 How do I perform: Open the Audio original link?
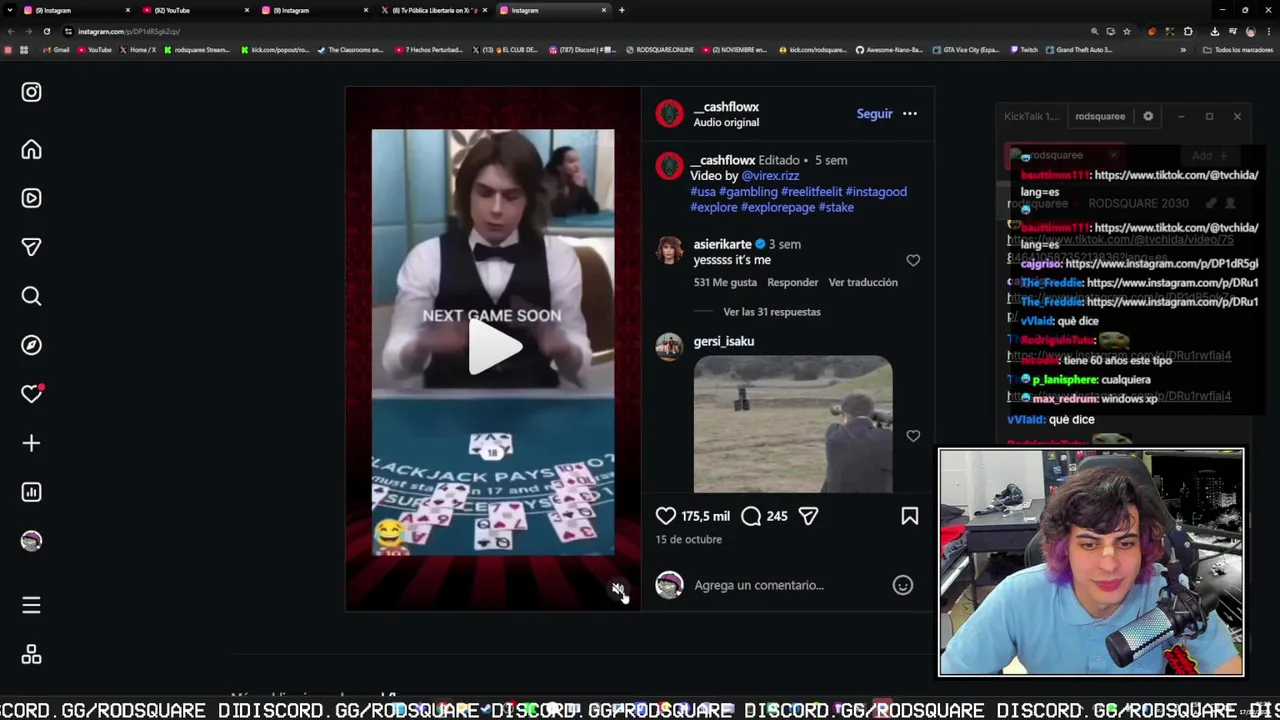726,123
